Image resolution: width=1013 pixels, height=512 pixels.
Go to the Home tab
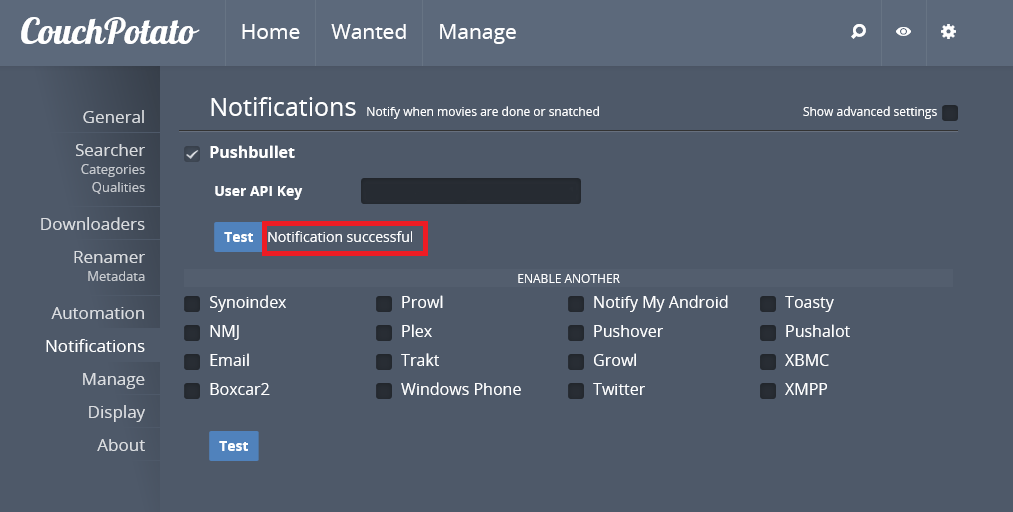[270, 32]
